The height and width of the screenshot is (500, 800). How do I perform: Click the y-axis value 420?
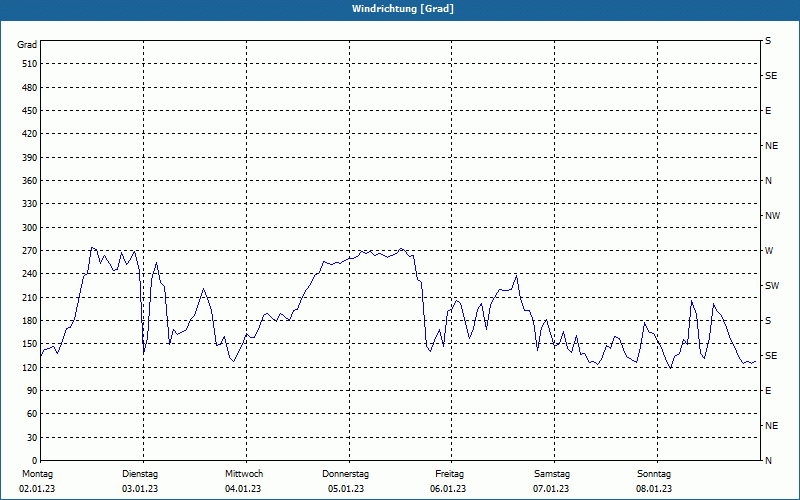30,134
